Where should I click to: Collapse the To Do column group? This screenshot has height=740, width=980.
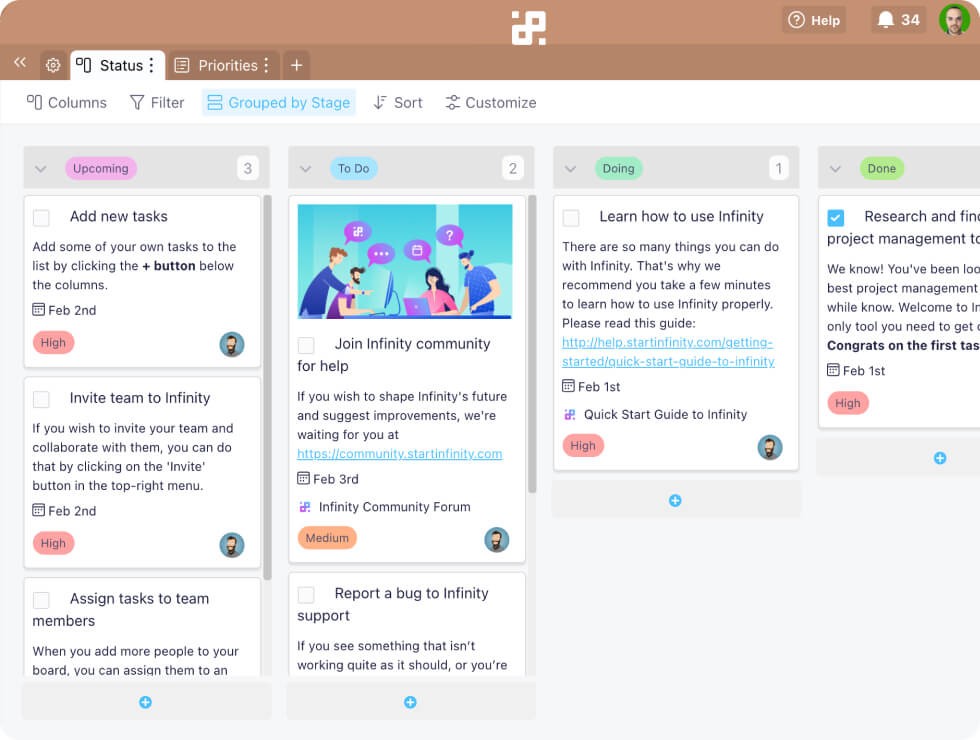coord(306,169)
